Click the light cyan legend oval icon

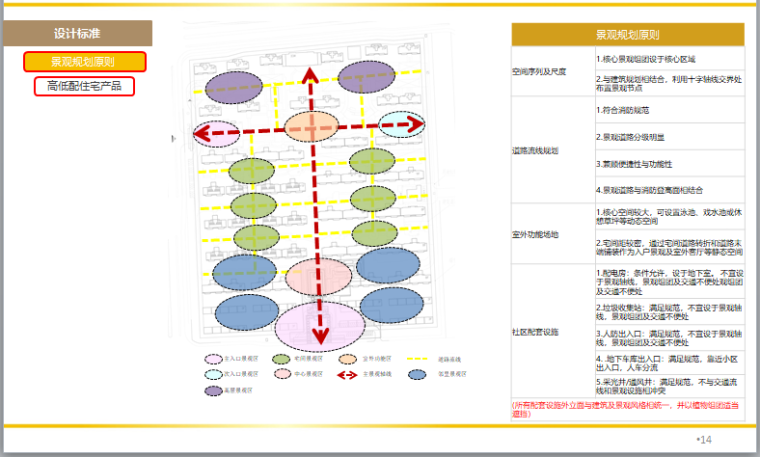point(213,374)
